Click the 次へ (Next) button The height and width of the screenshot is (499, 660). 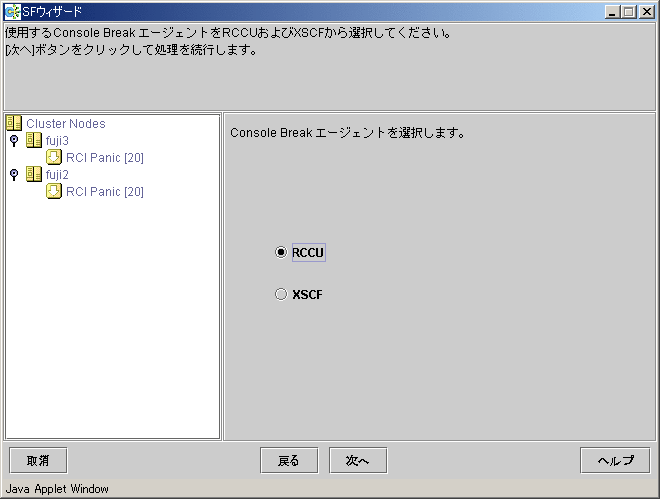pyautogui.click(x=358, y=460)
